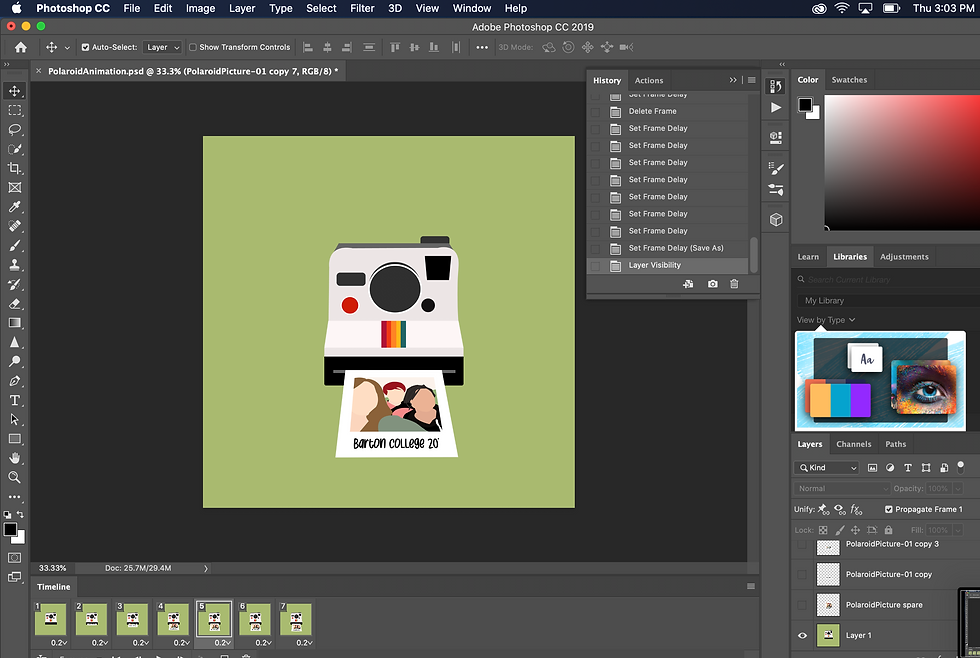Screen dimensions: 980x658
Task: Select the Eyedropper tool
Action: click(x=14, y=207)
